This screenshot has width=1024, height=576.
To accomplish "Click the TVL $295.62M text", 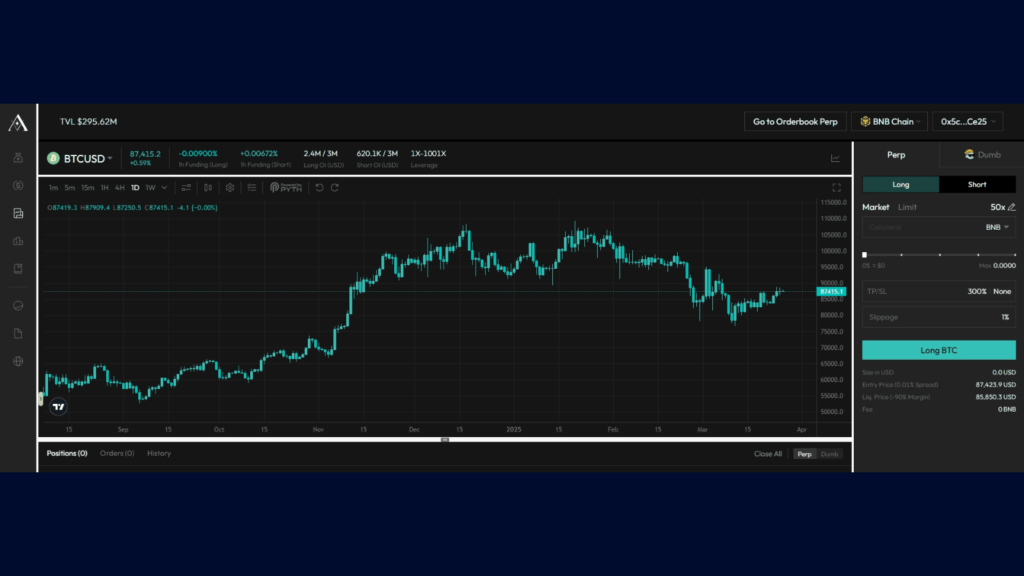I will point(89,121).
